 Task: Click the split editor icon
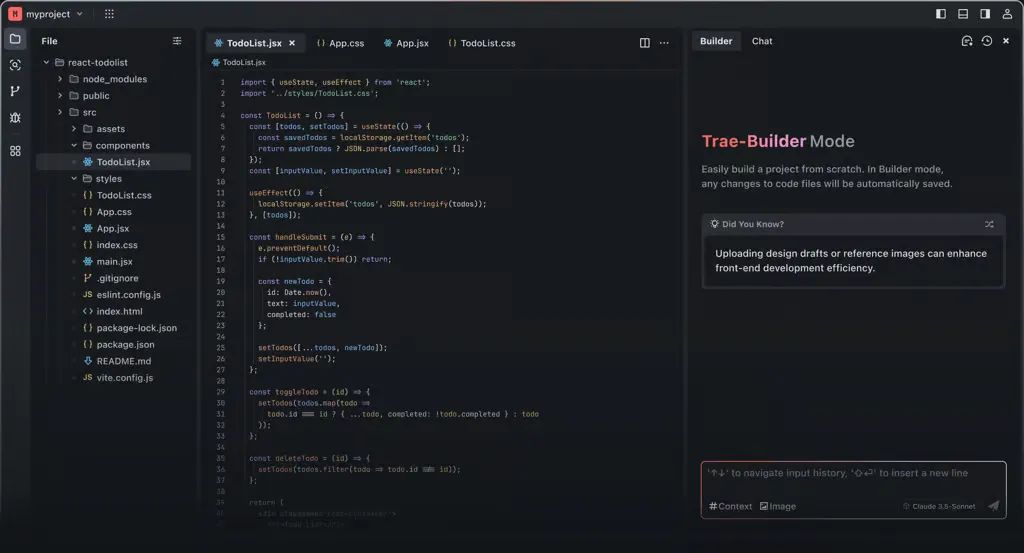(644, 43)
